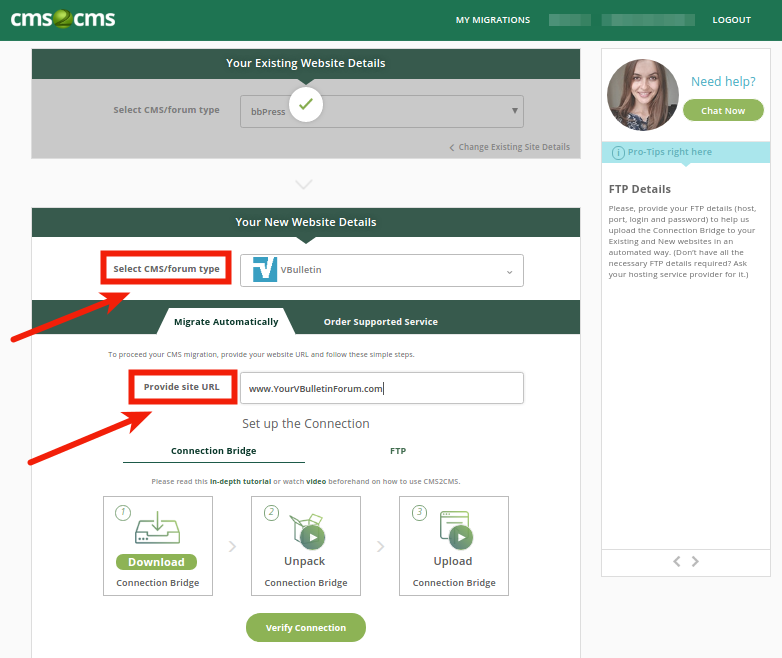Image resolution: width=782 pixels, height=658 pixels.
Task: Open the video link
Action: pos(316,481)
